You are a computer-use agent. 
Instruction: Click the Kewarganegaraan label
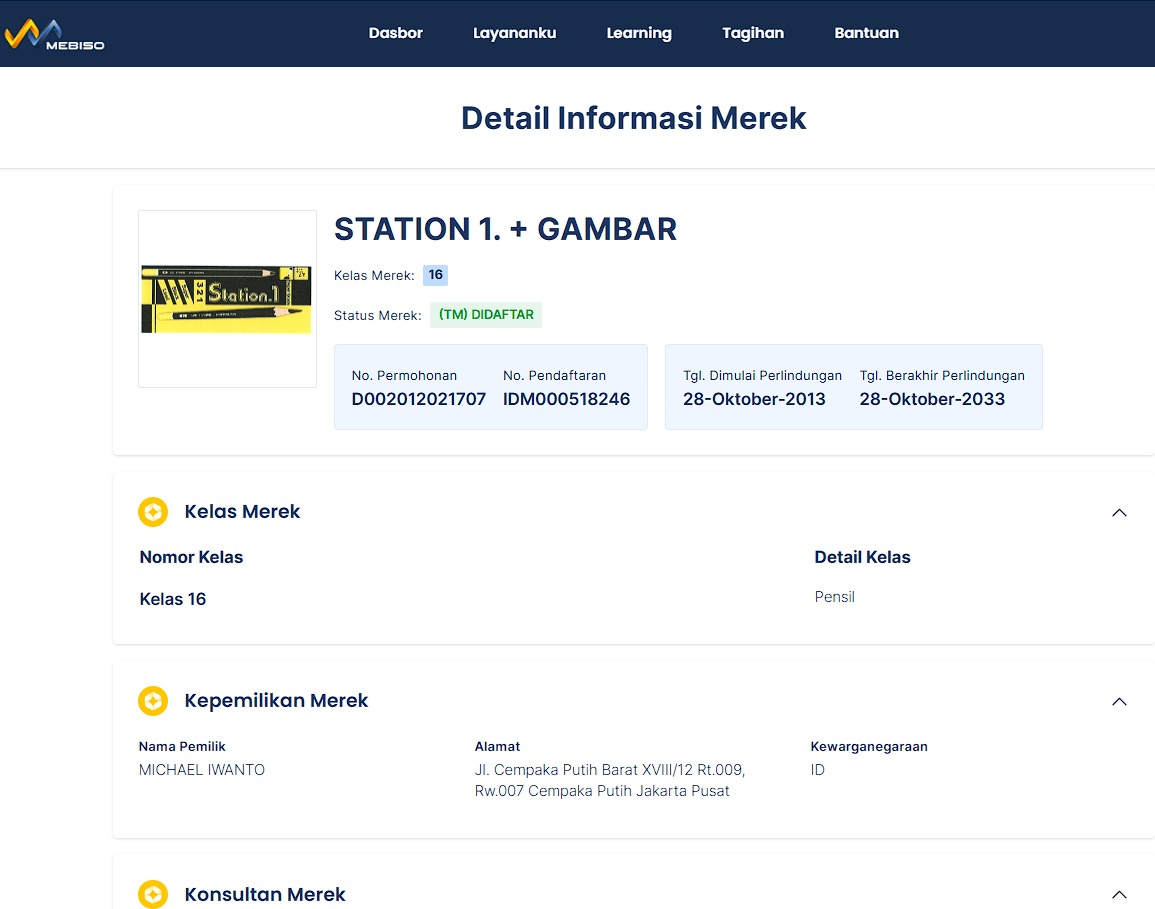click(869, 746)
